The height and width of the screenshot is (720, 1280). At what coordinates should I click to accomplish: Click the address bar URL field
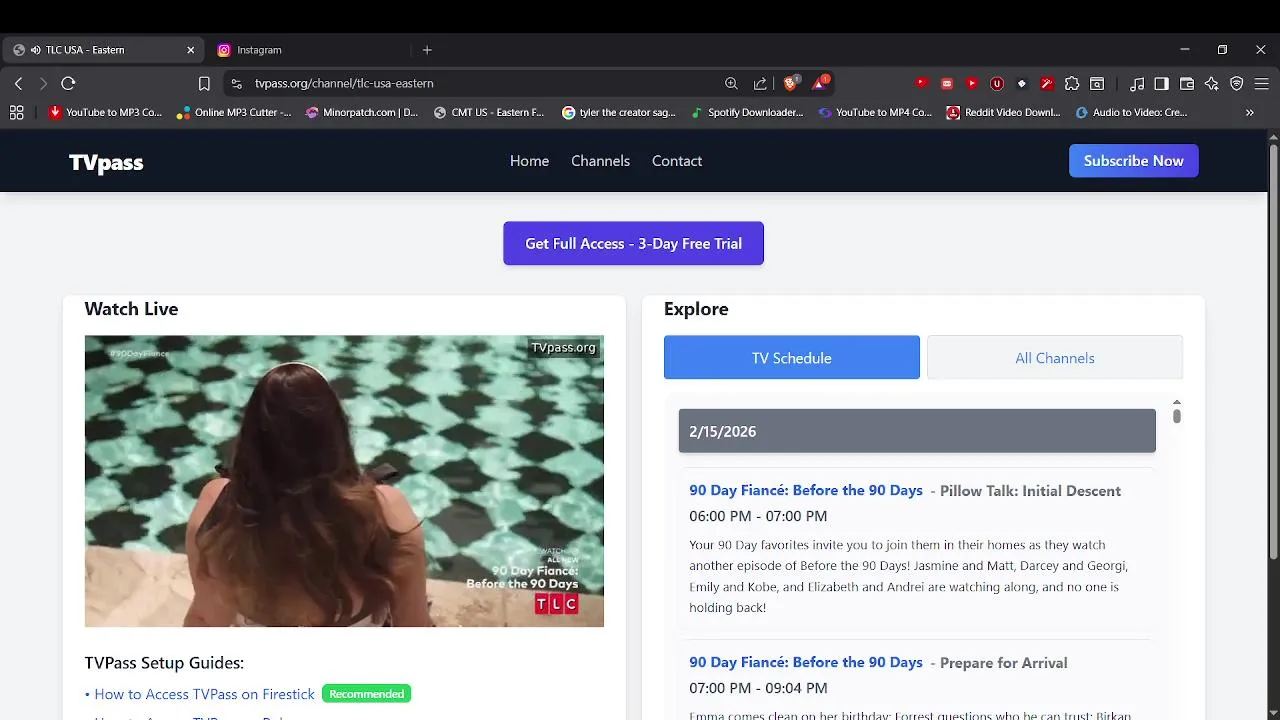(x=480, y=84)
